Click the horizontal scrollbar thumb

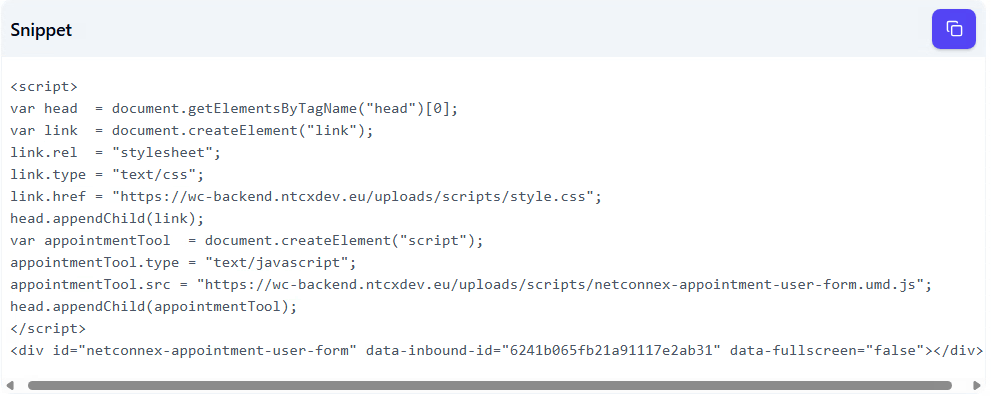coord(490,385)
